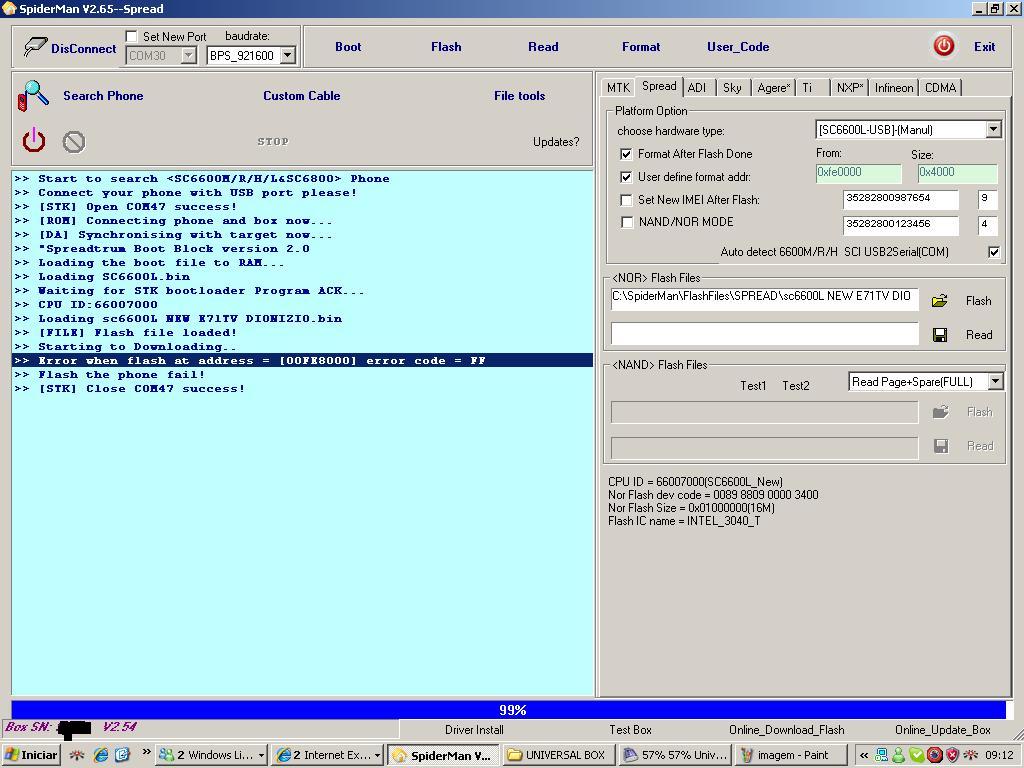Uncheck Format After Flash Done
1024x768 pixels.
(x=626, y=153)
